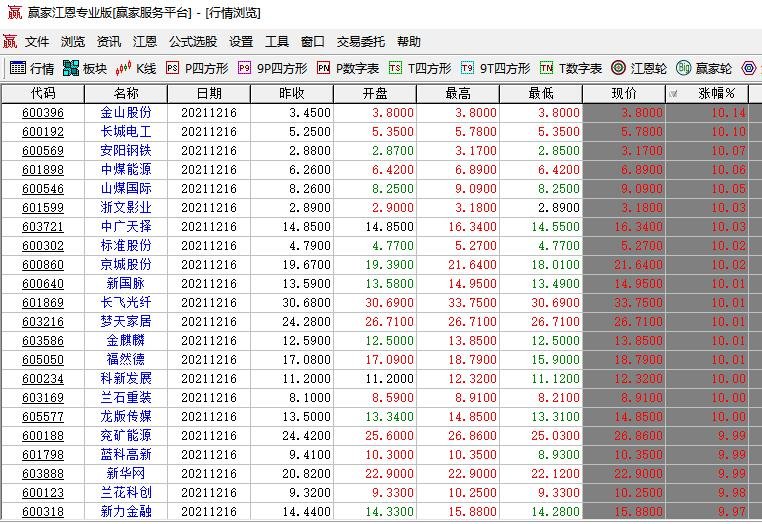Sort by the 最高 column header

pos(458,93)
